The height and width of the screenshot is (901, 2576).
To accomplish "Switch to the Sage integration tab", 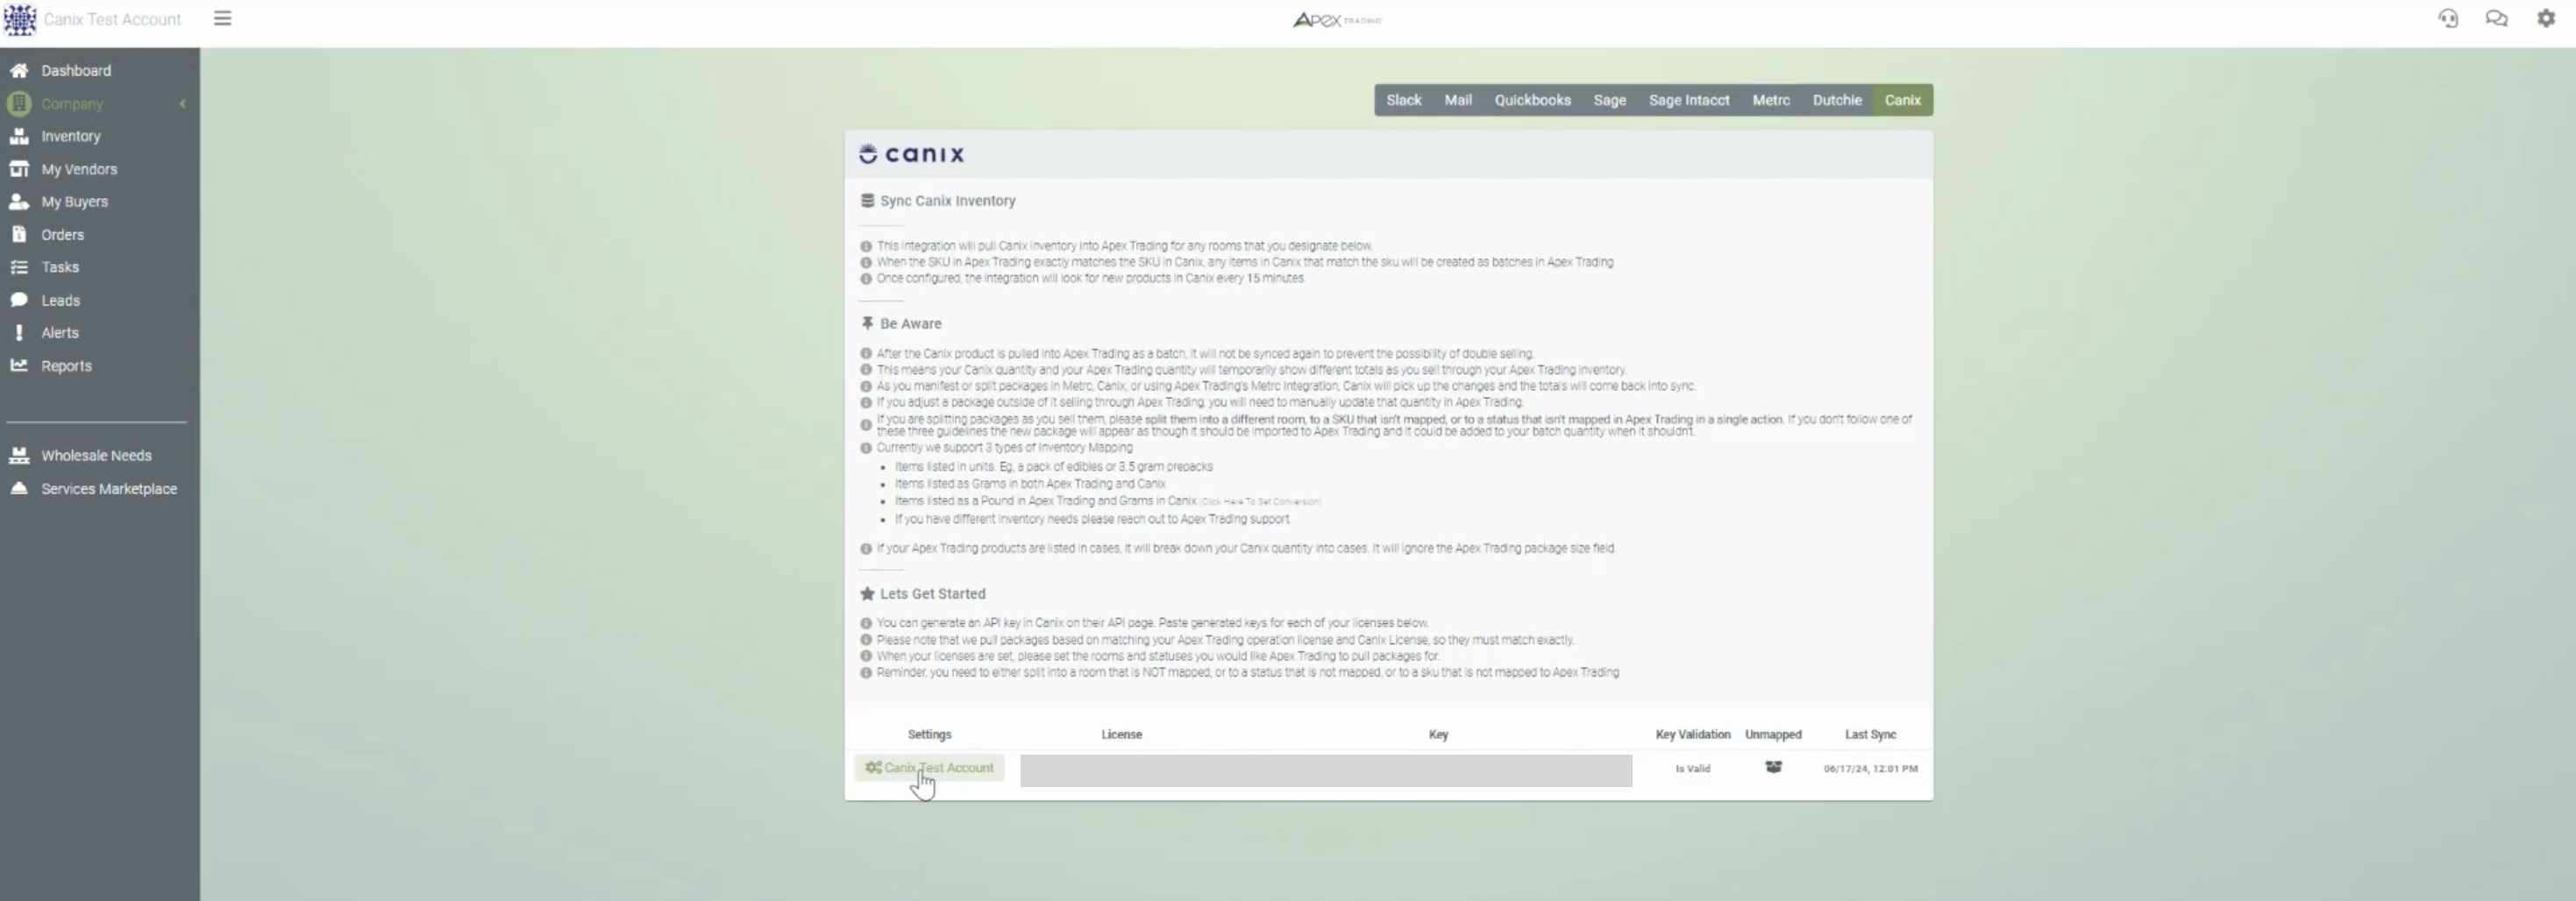I will 1609,100.
